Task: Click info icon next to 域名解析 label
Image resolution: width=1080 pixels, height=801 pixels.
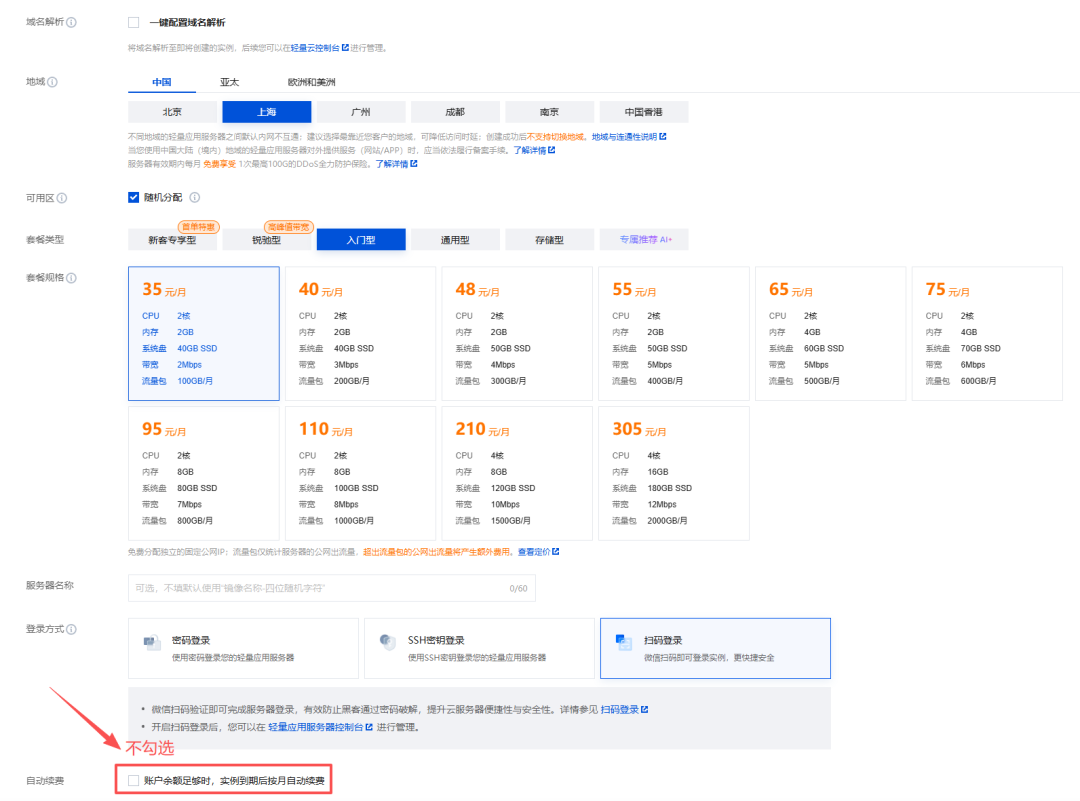Action: (71, 22)
